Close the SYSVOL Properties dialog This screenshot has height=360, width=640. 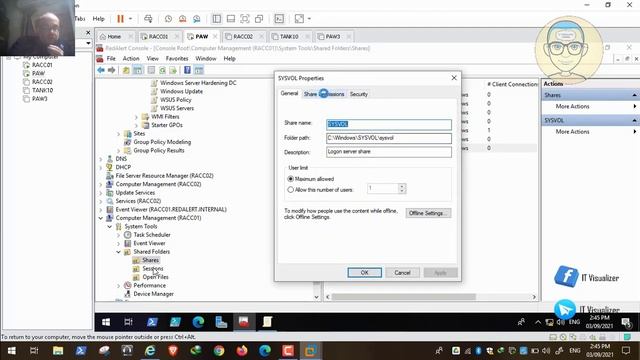454,78
